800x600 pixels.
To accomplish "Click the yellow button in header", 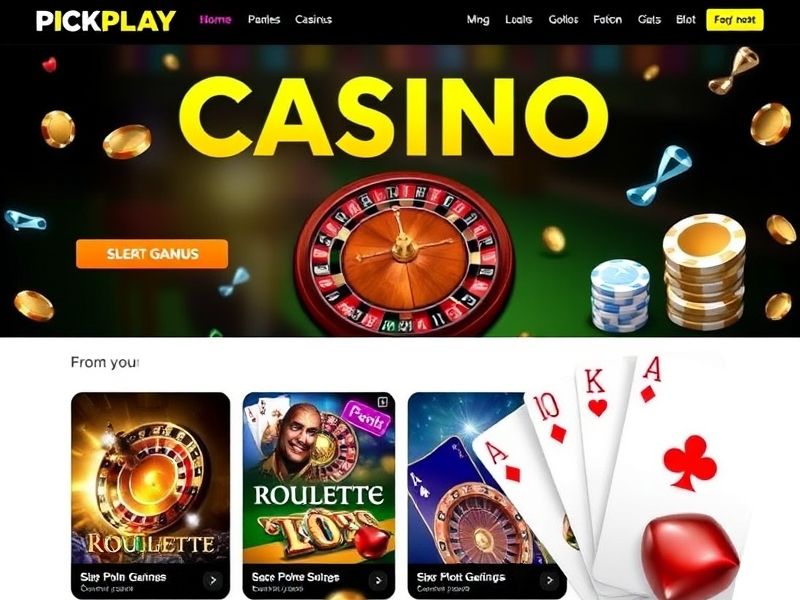I will coord(735,20).
